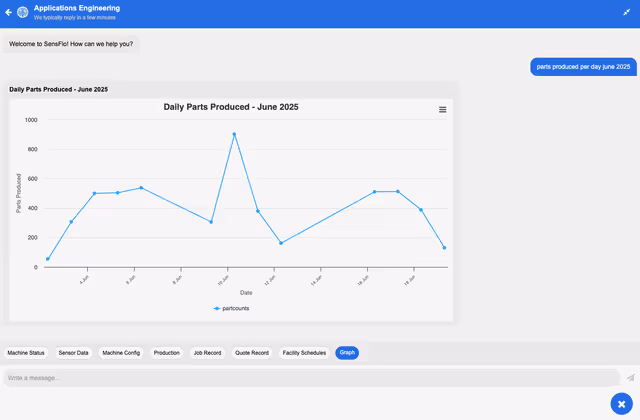Select the Sensor Data quick reply
640x420 pixels.
[73, 353]
